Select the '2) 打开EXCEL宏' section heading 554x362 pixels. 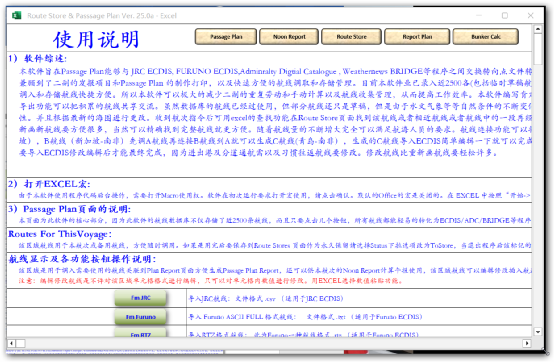point(49,184)
